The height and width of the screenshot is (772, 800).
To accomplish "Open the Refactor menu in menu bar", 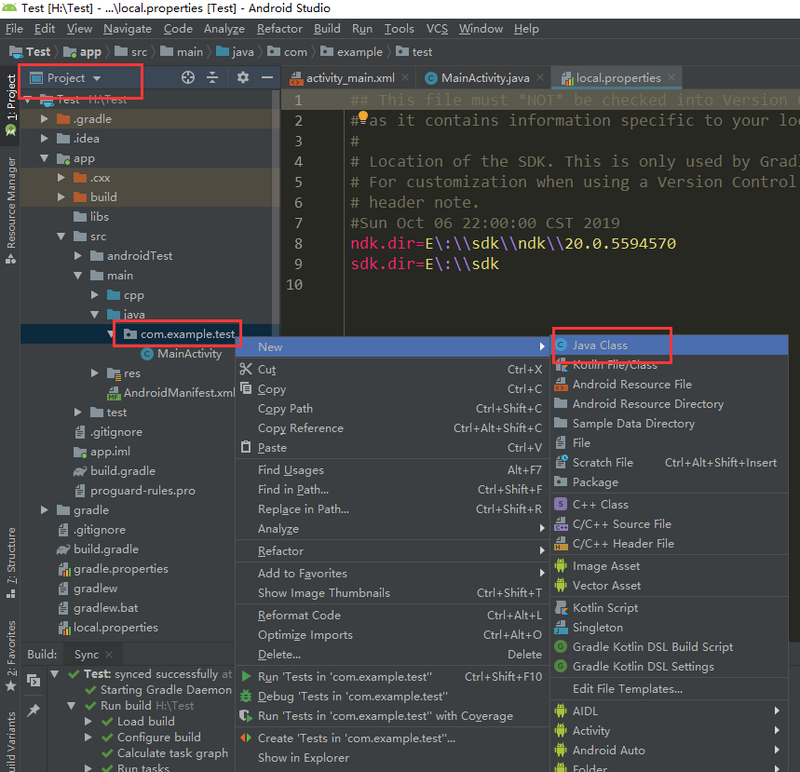I will pos(279,29).
